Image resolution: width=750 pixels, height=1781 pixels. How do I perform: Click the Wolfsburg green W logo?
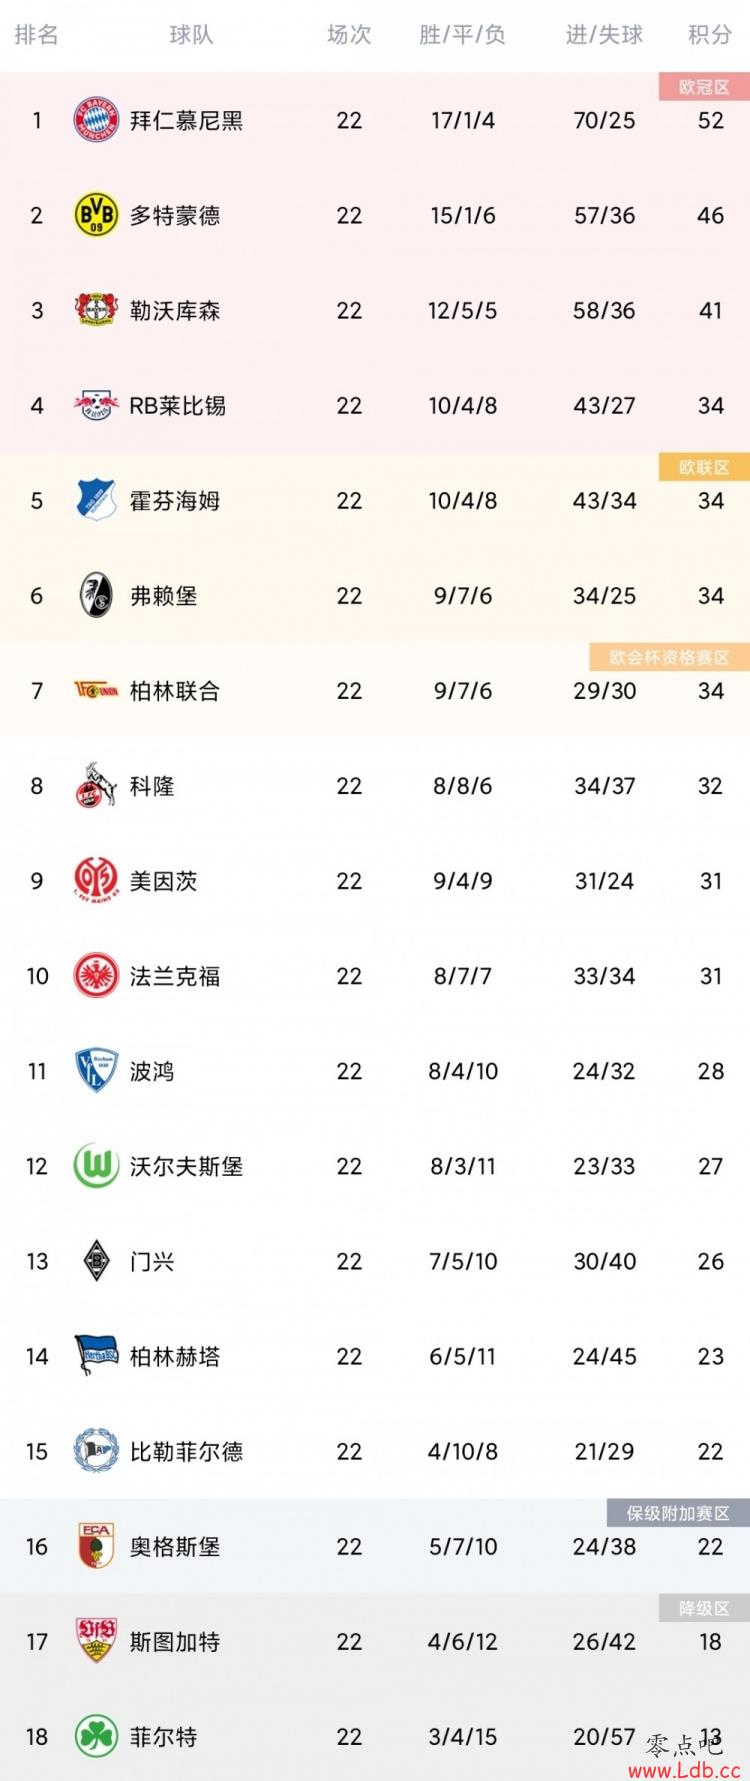pyautogui.click(x=97, y=1166)
